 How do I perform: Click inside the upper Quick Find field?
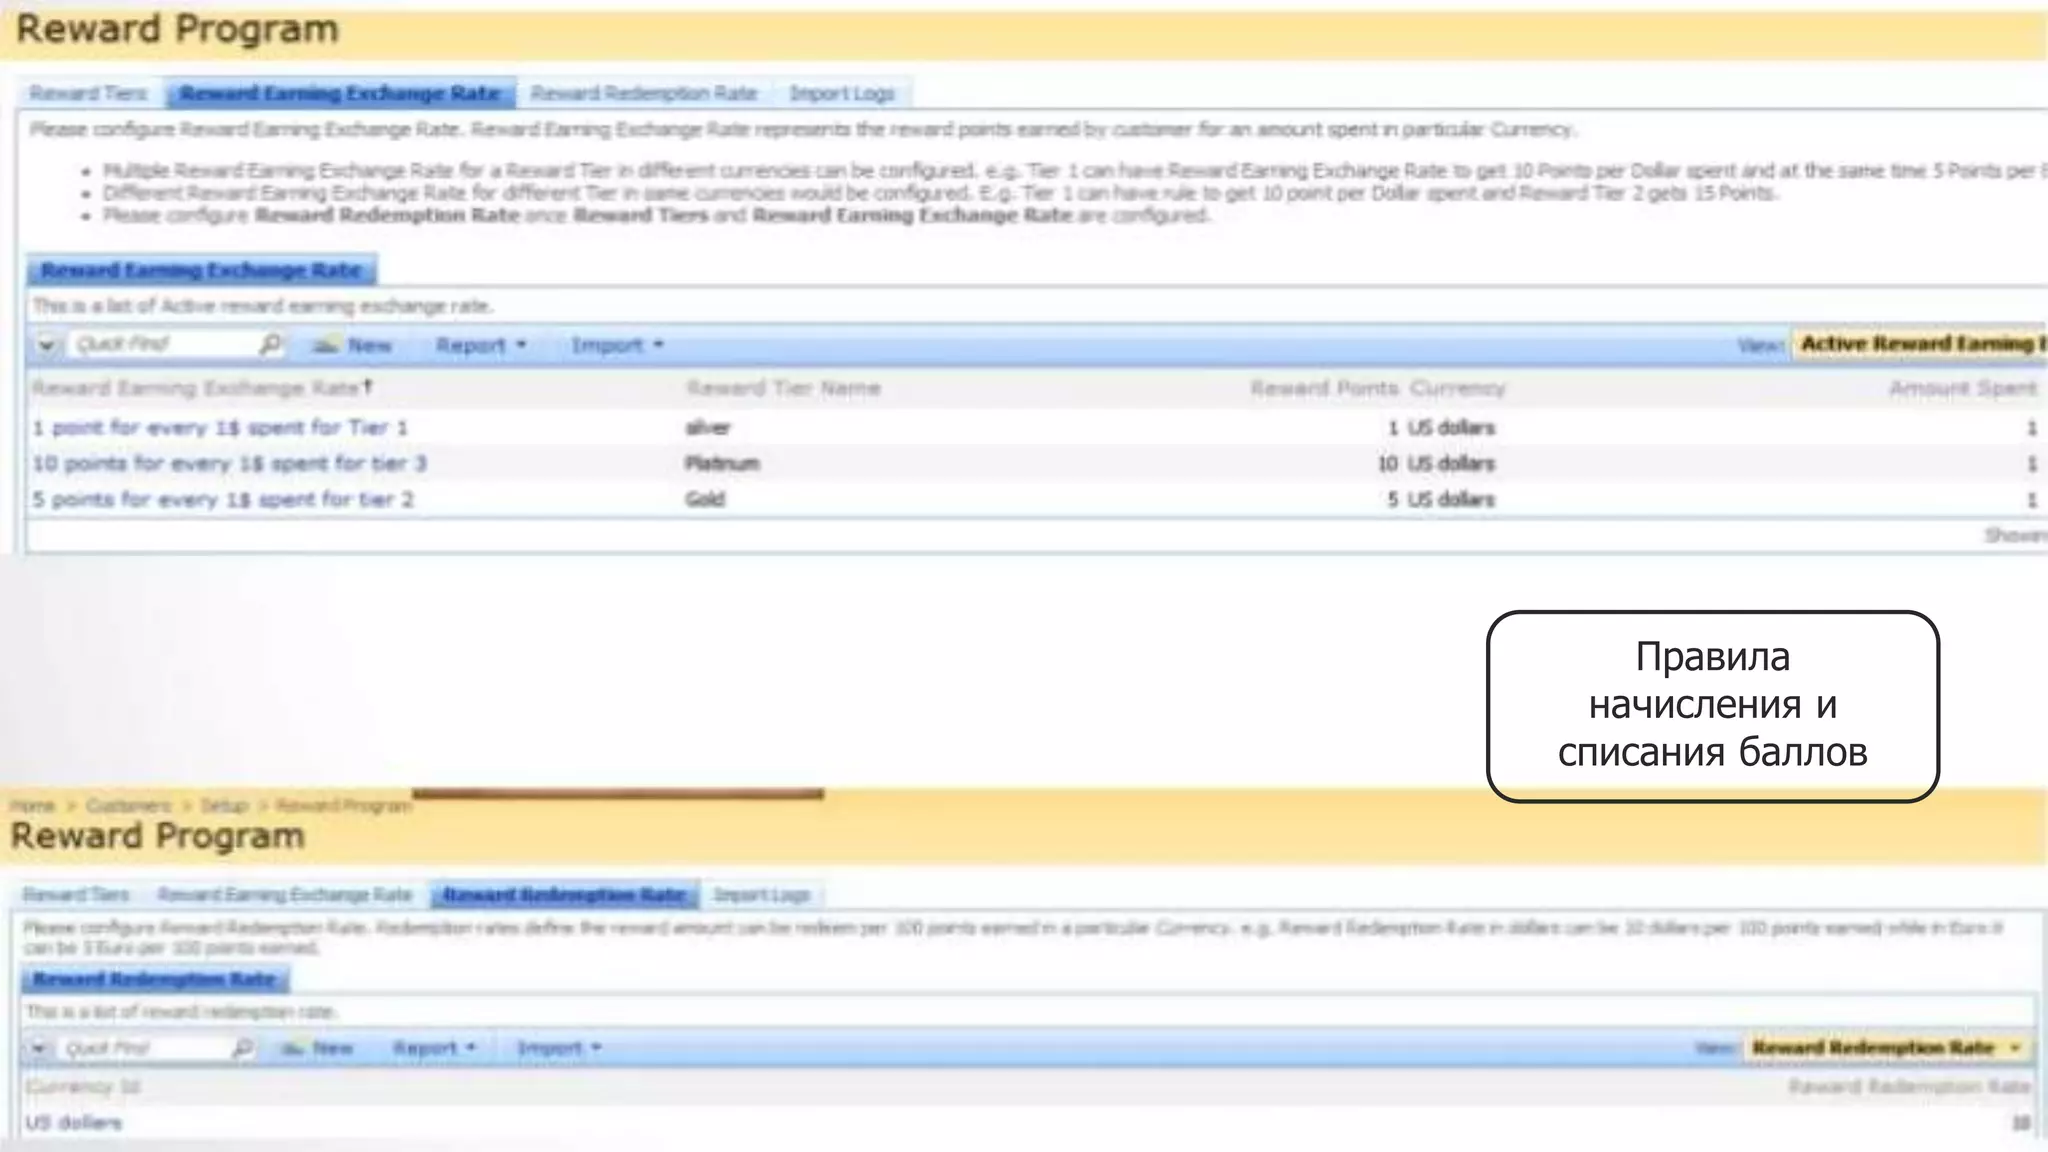[x=160, y=345]
